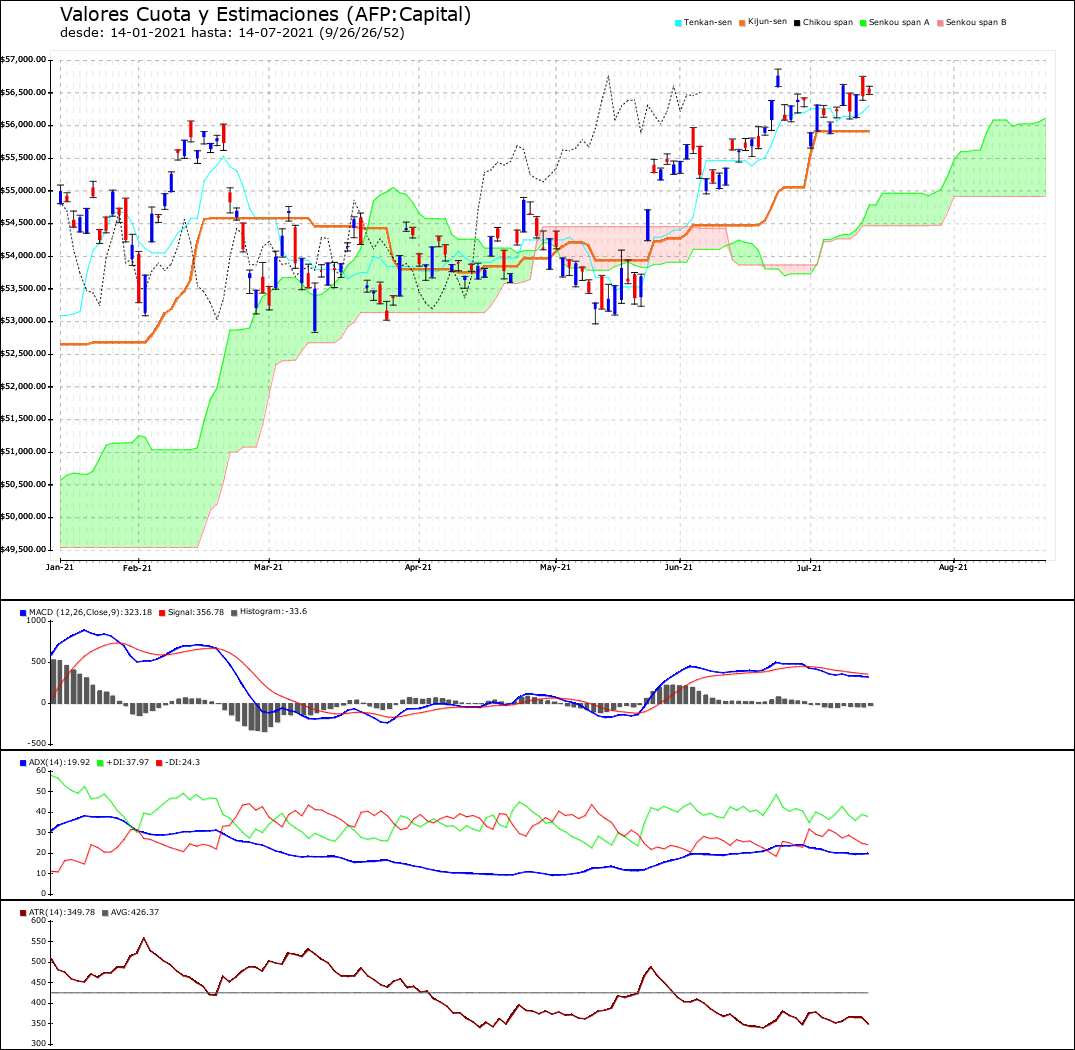
Task: Click the -DI red legend marker
Action: pyautogui.click(x=160, y=763)
